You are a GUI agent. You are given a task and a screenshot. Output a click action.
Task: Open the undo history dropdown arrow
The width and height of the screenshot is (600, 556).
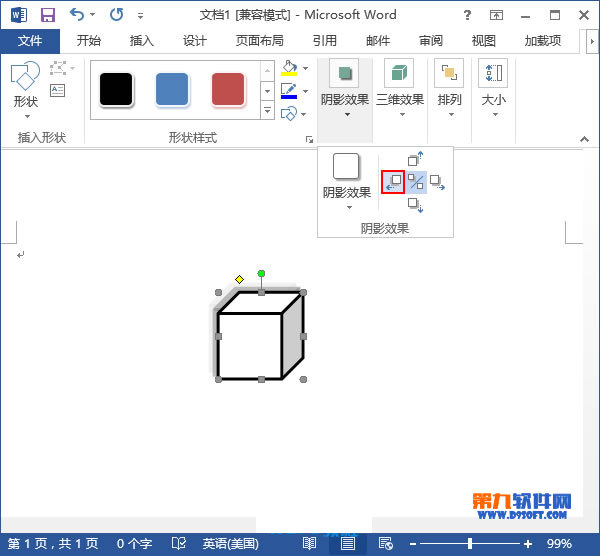coord(93,15)
